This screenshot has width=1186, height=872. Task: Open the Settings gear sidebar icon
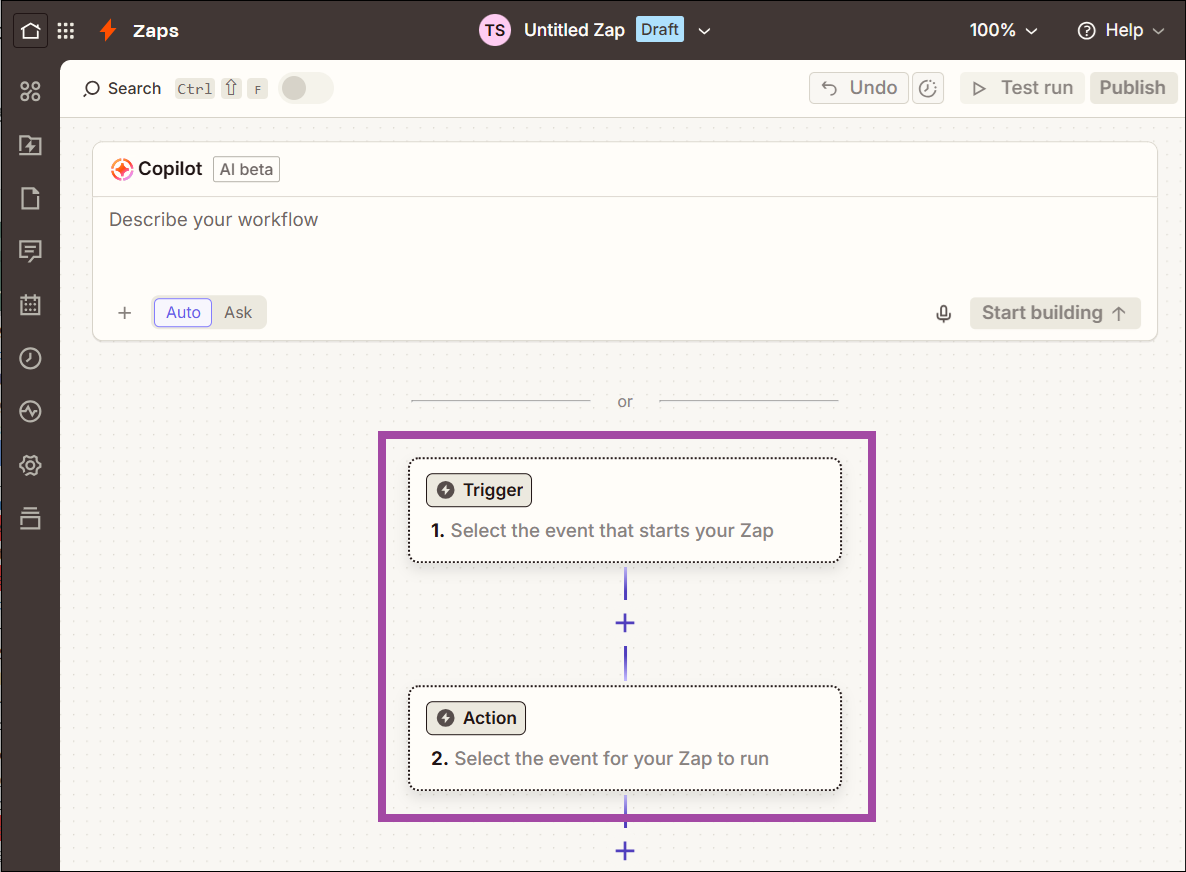point(30,465)
